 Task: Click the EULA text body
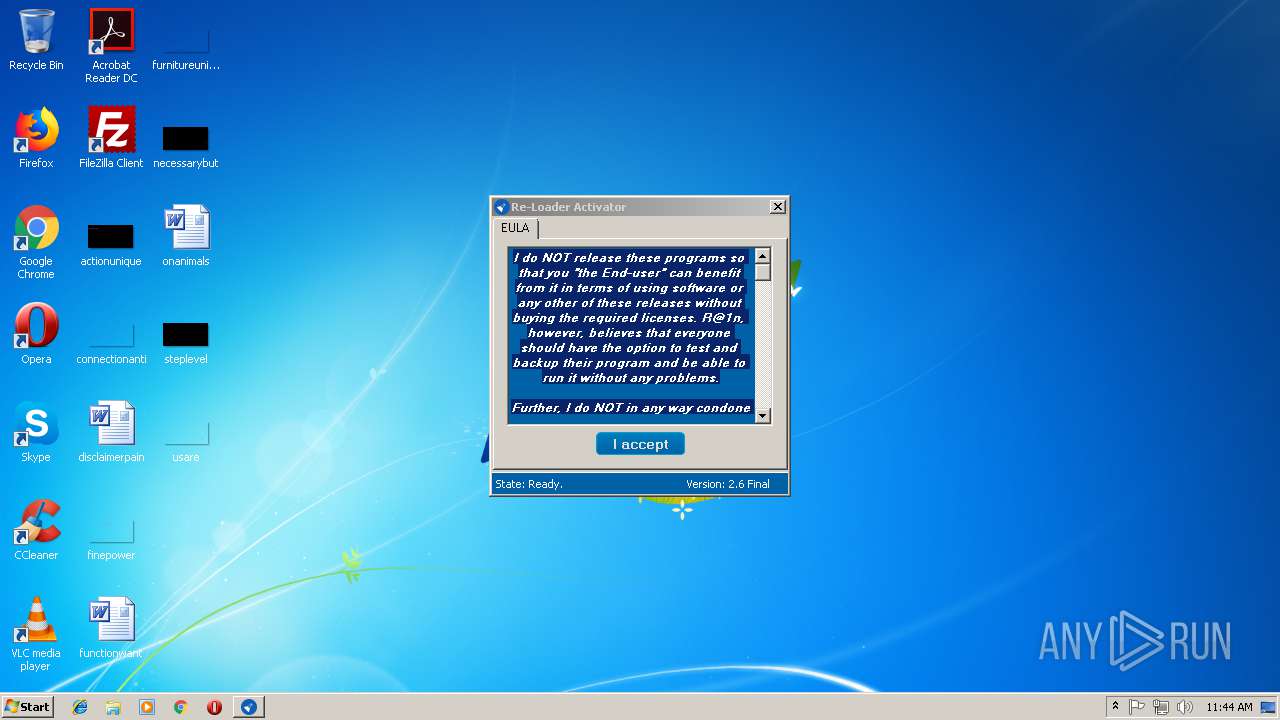tap(631, 335)
